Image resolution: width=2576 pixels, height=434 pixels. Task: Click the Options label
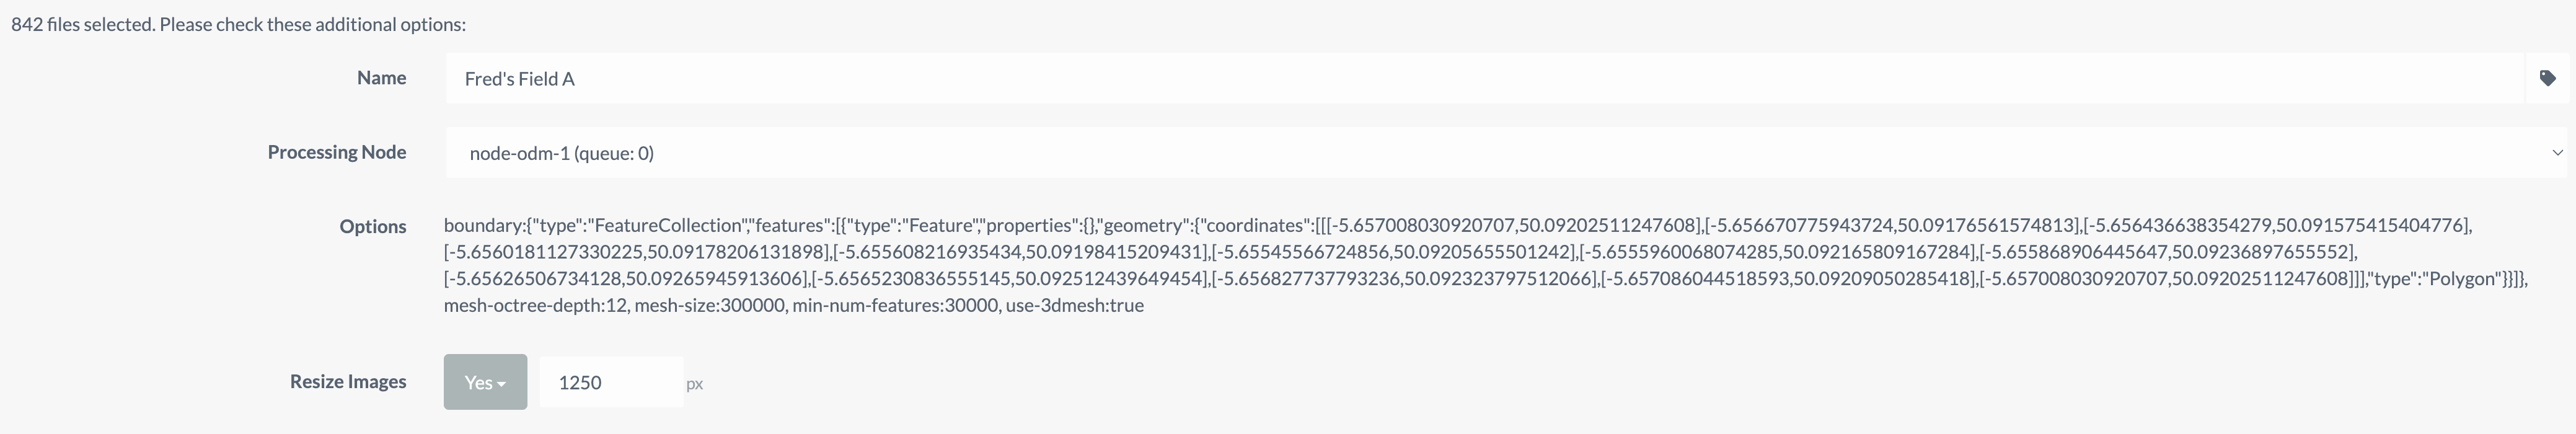point(372,225)
